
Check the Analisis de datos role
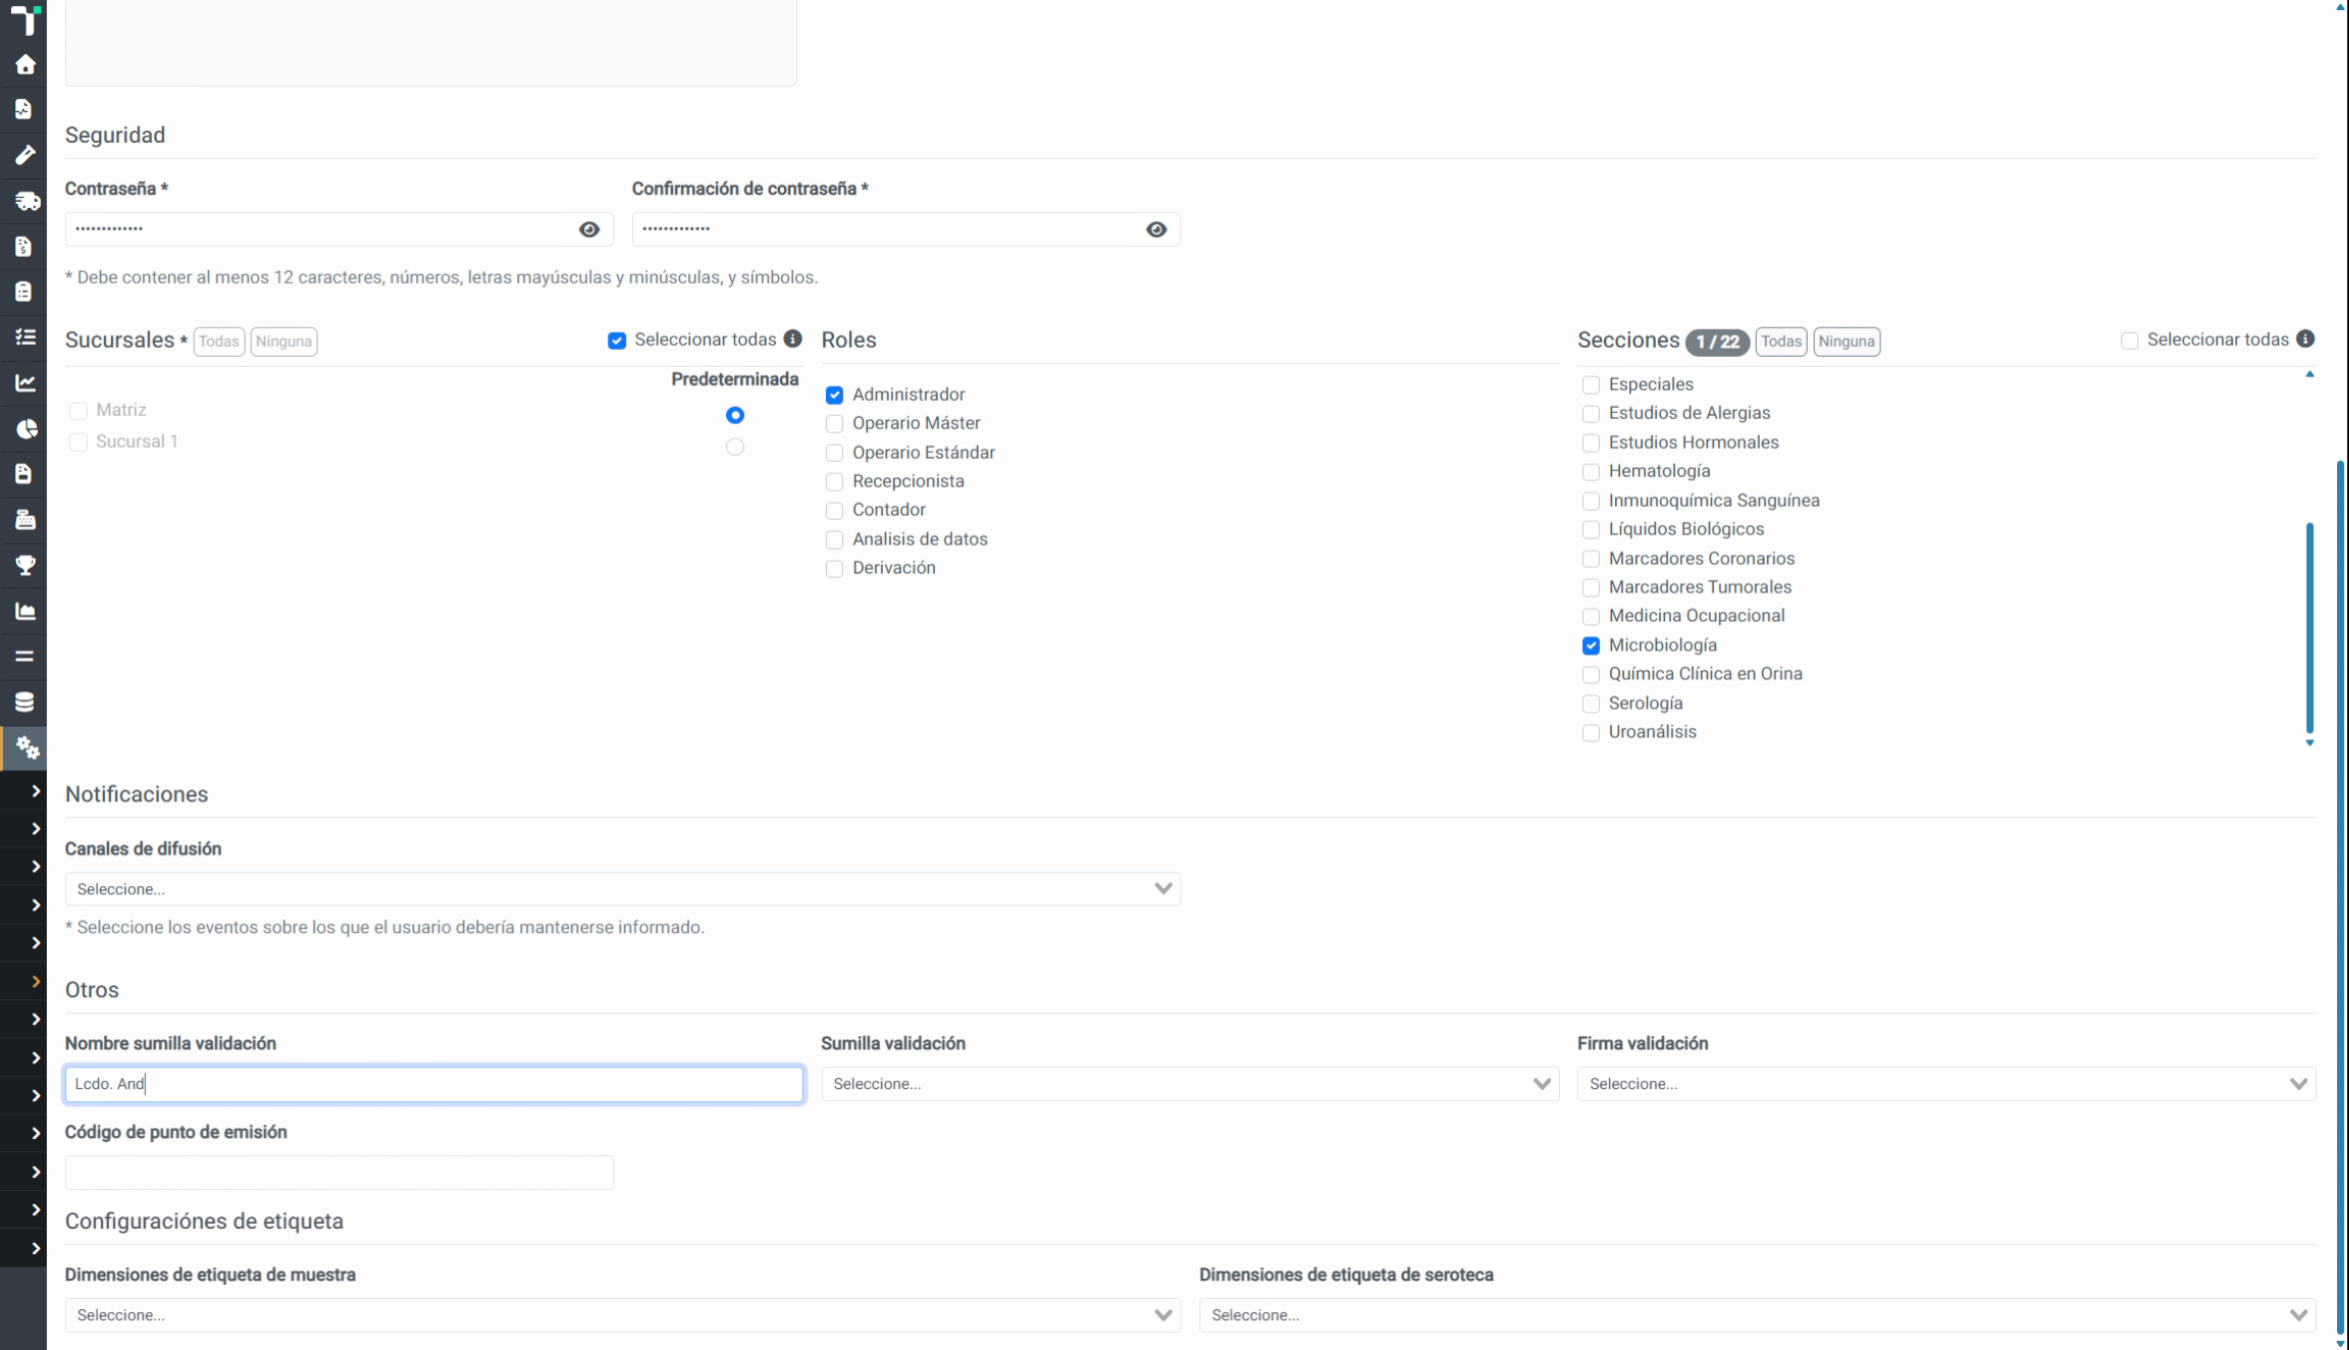tap(834, 540)
